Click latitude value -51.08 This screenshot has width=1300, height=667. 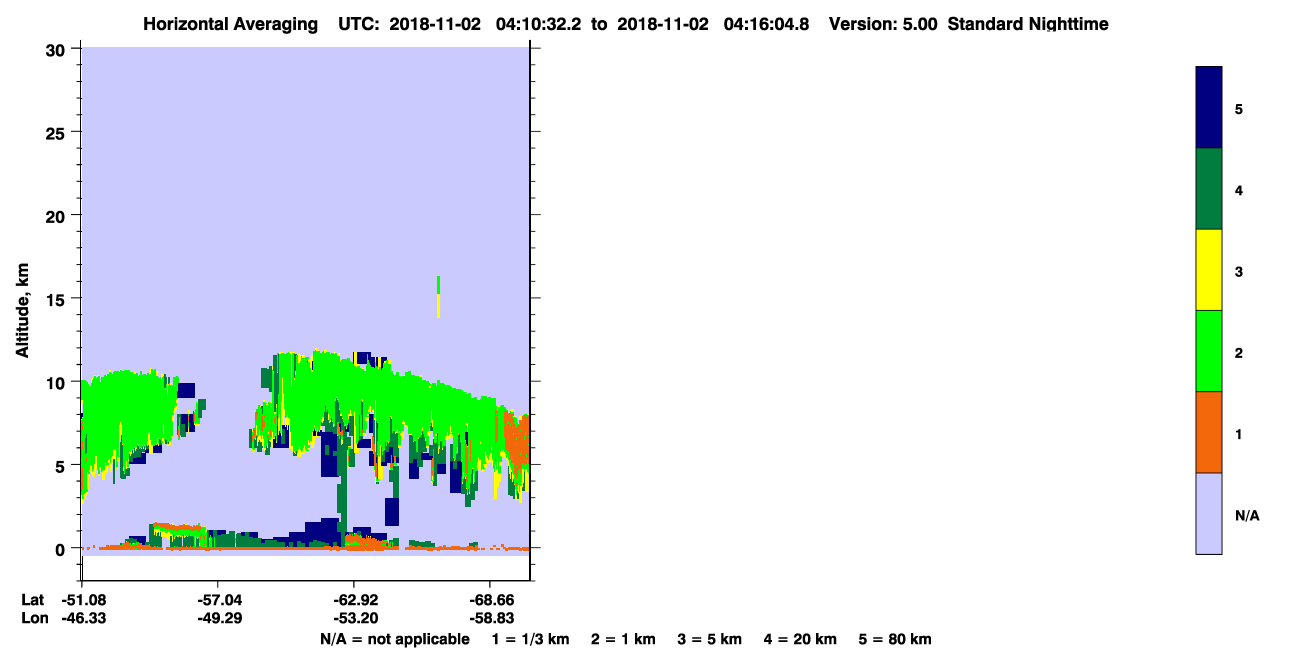pos(83,599)
